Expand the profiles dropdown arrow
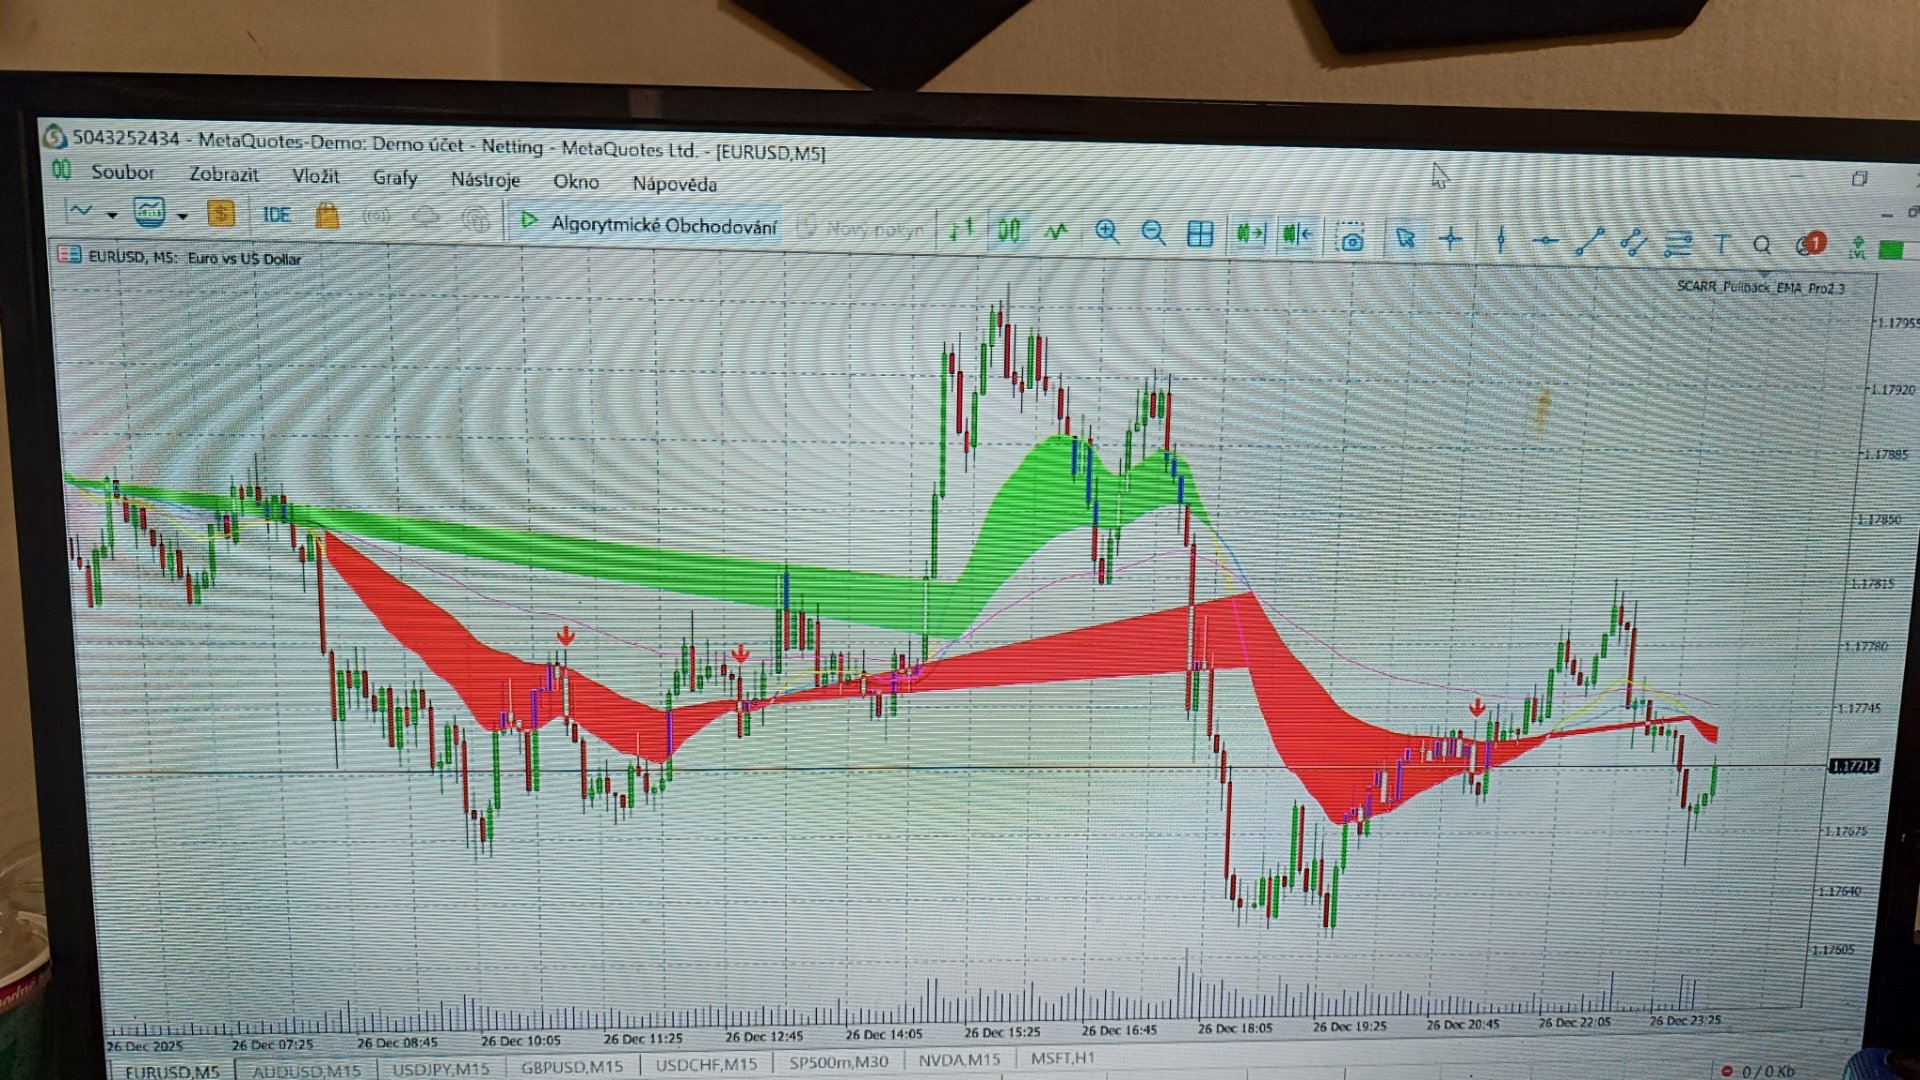Image resolution: width=1920 pixels, height=1080 pixels. (182, 216)
